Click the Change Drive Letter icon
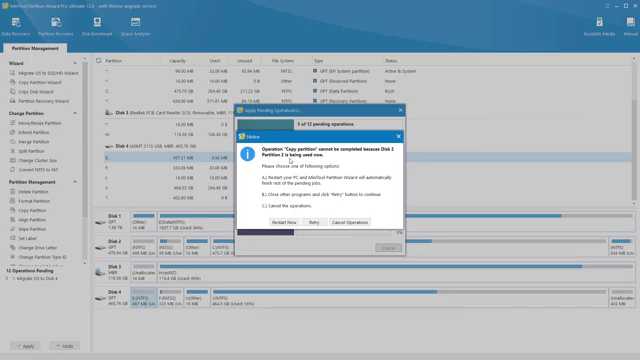This screenshot has height=360, width=640. 13,247
